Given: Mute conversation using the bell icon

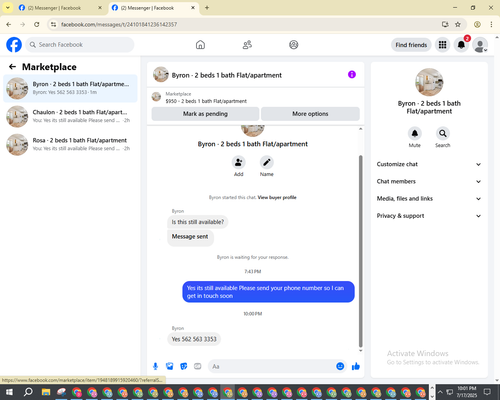Looking at the screenshot, I should click(415, 133).
